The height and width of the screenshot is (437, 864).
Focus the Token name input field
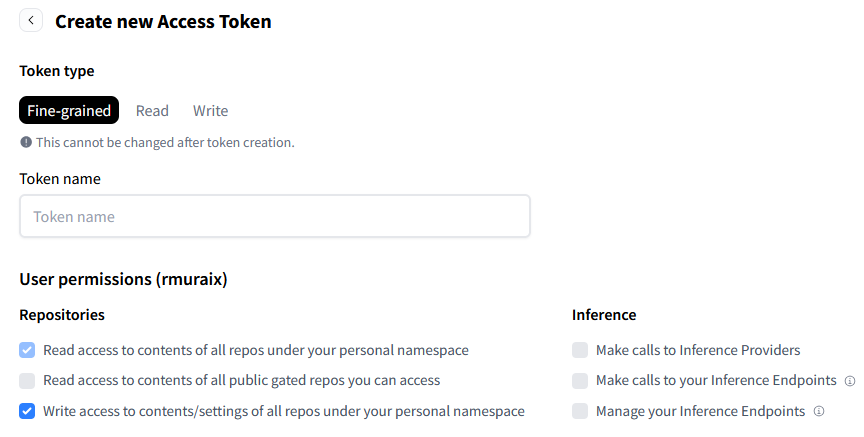click(275, 216)
